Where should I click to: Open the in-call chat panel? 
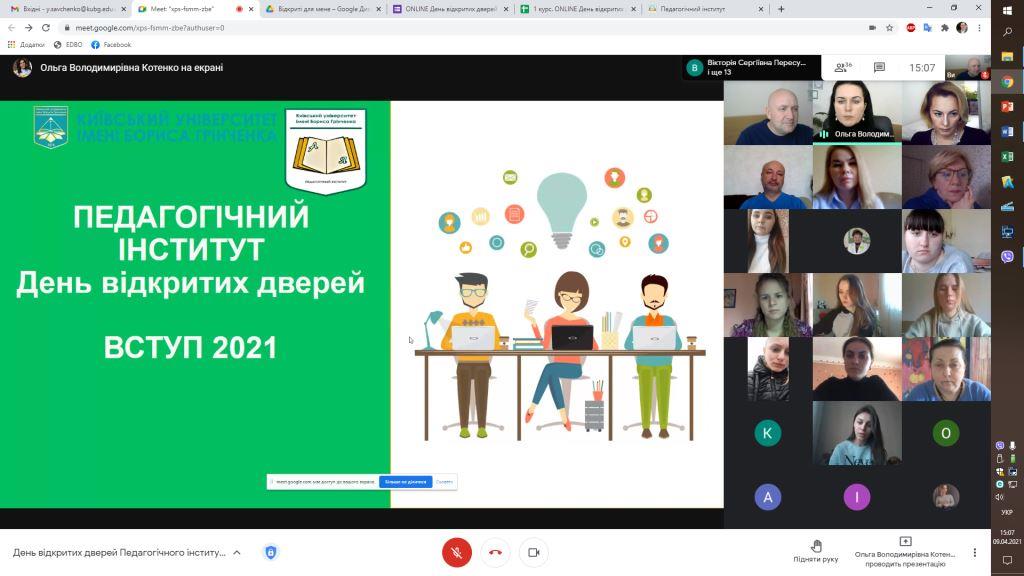point(879,66)
